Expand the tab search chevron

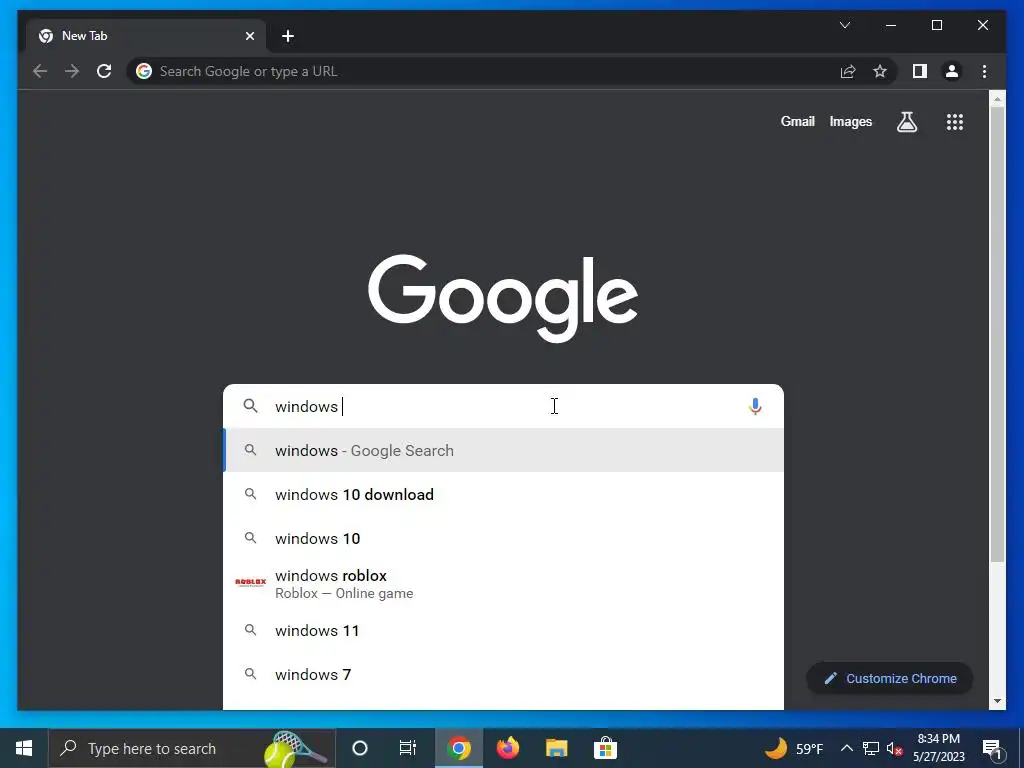click(844, 25)
